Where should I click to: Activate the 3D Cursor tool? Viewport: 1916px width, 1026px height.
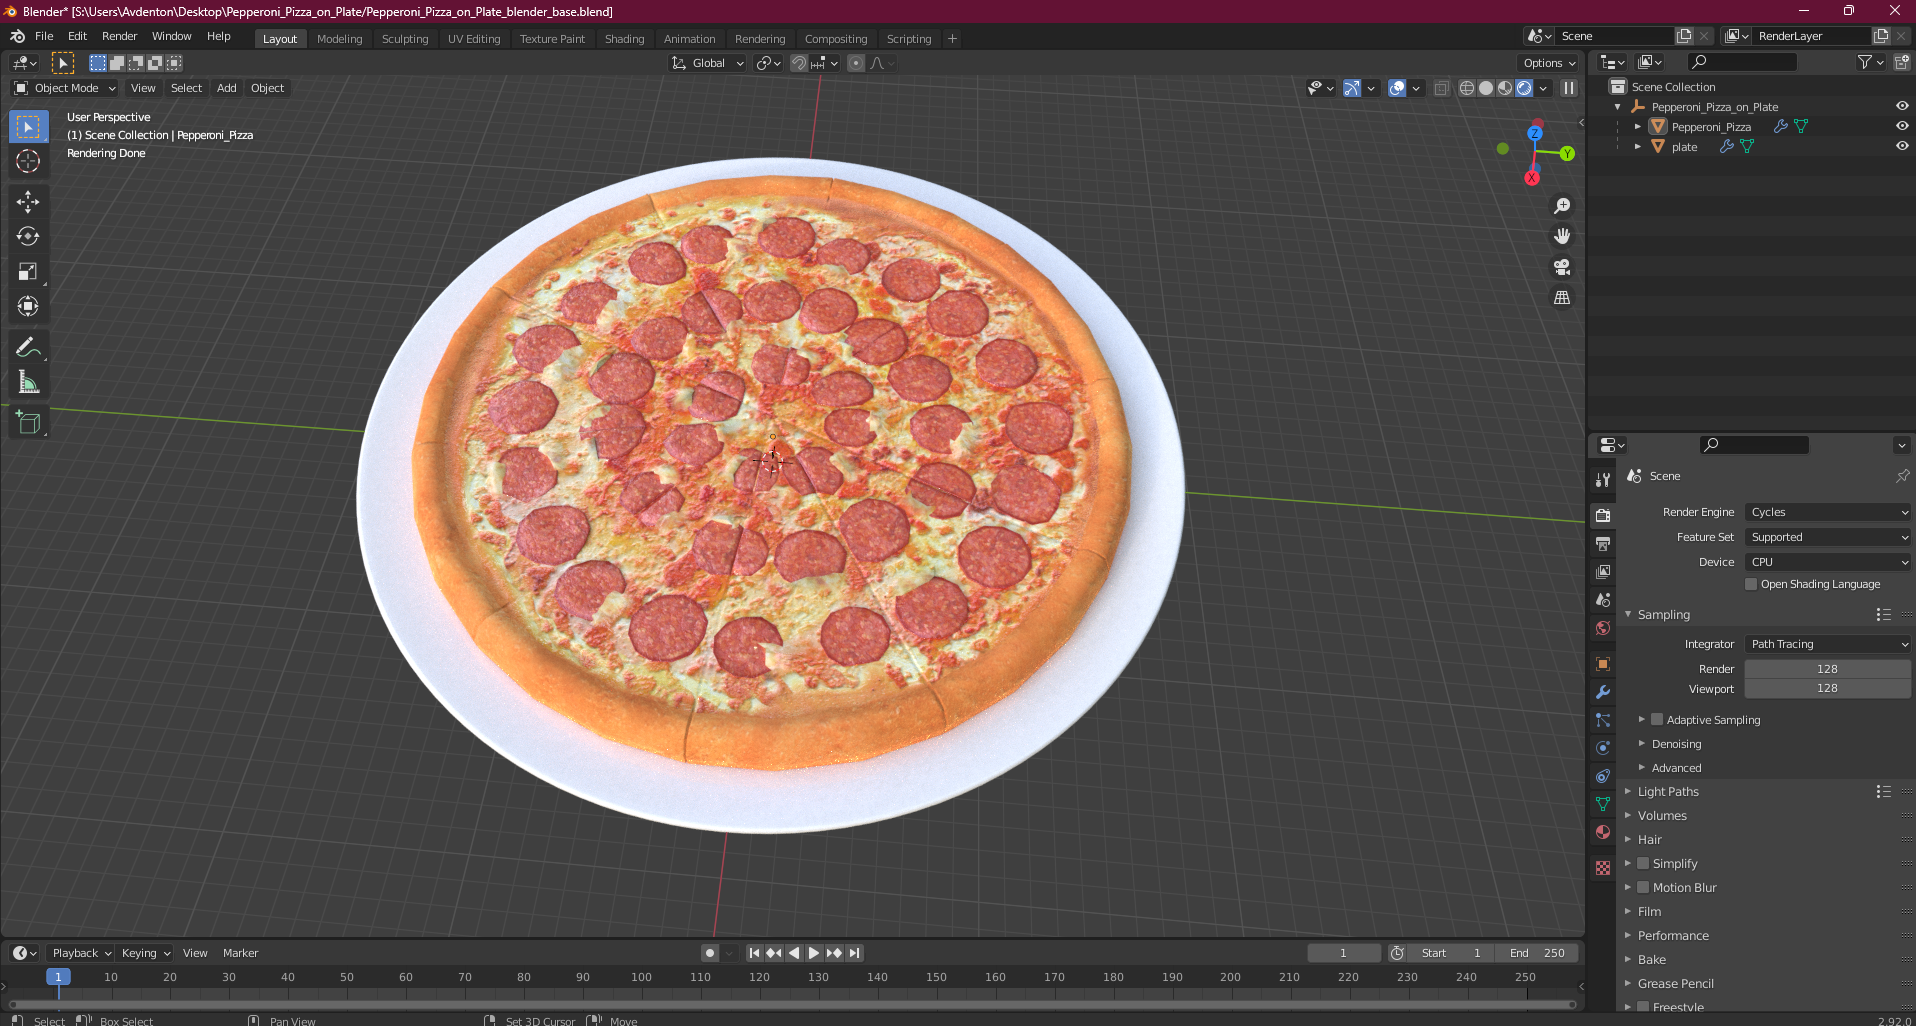tap(28, 161)
